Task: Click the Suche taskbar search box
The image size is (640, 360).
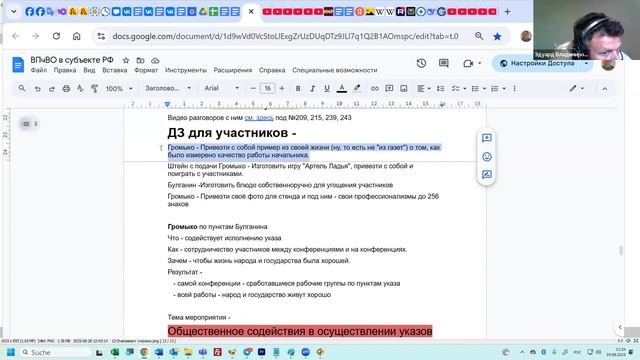Action: (x=56, y=352)
